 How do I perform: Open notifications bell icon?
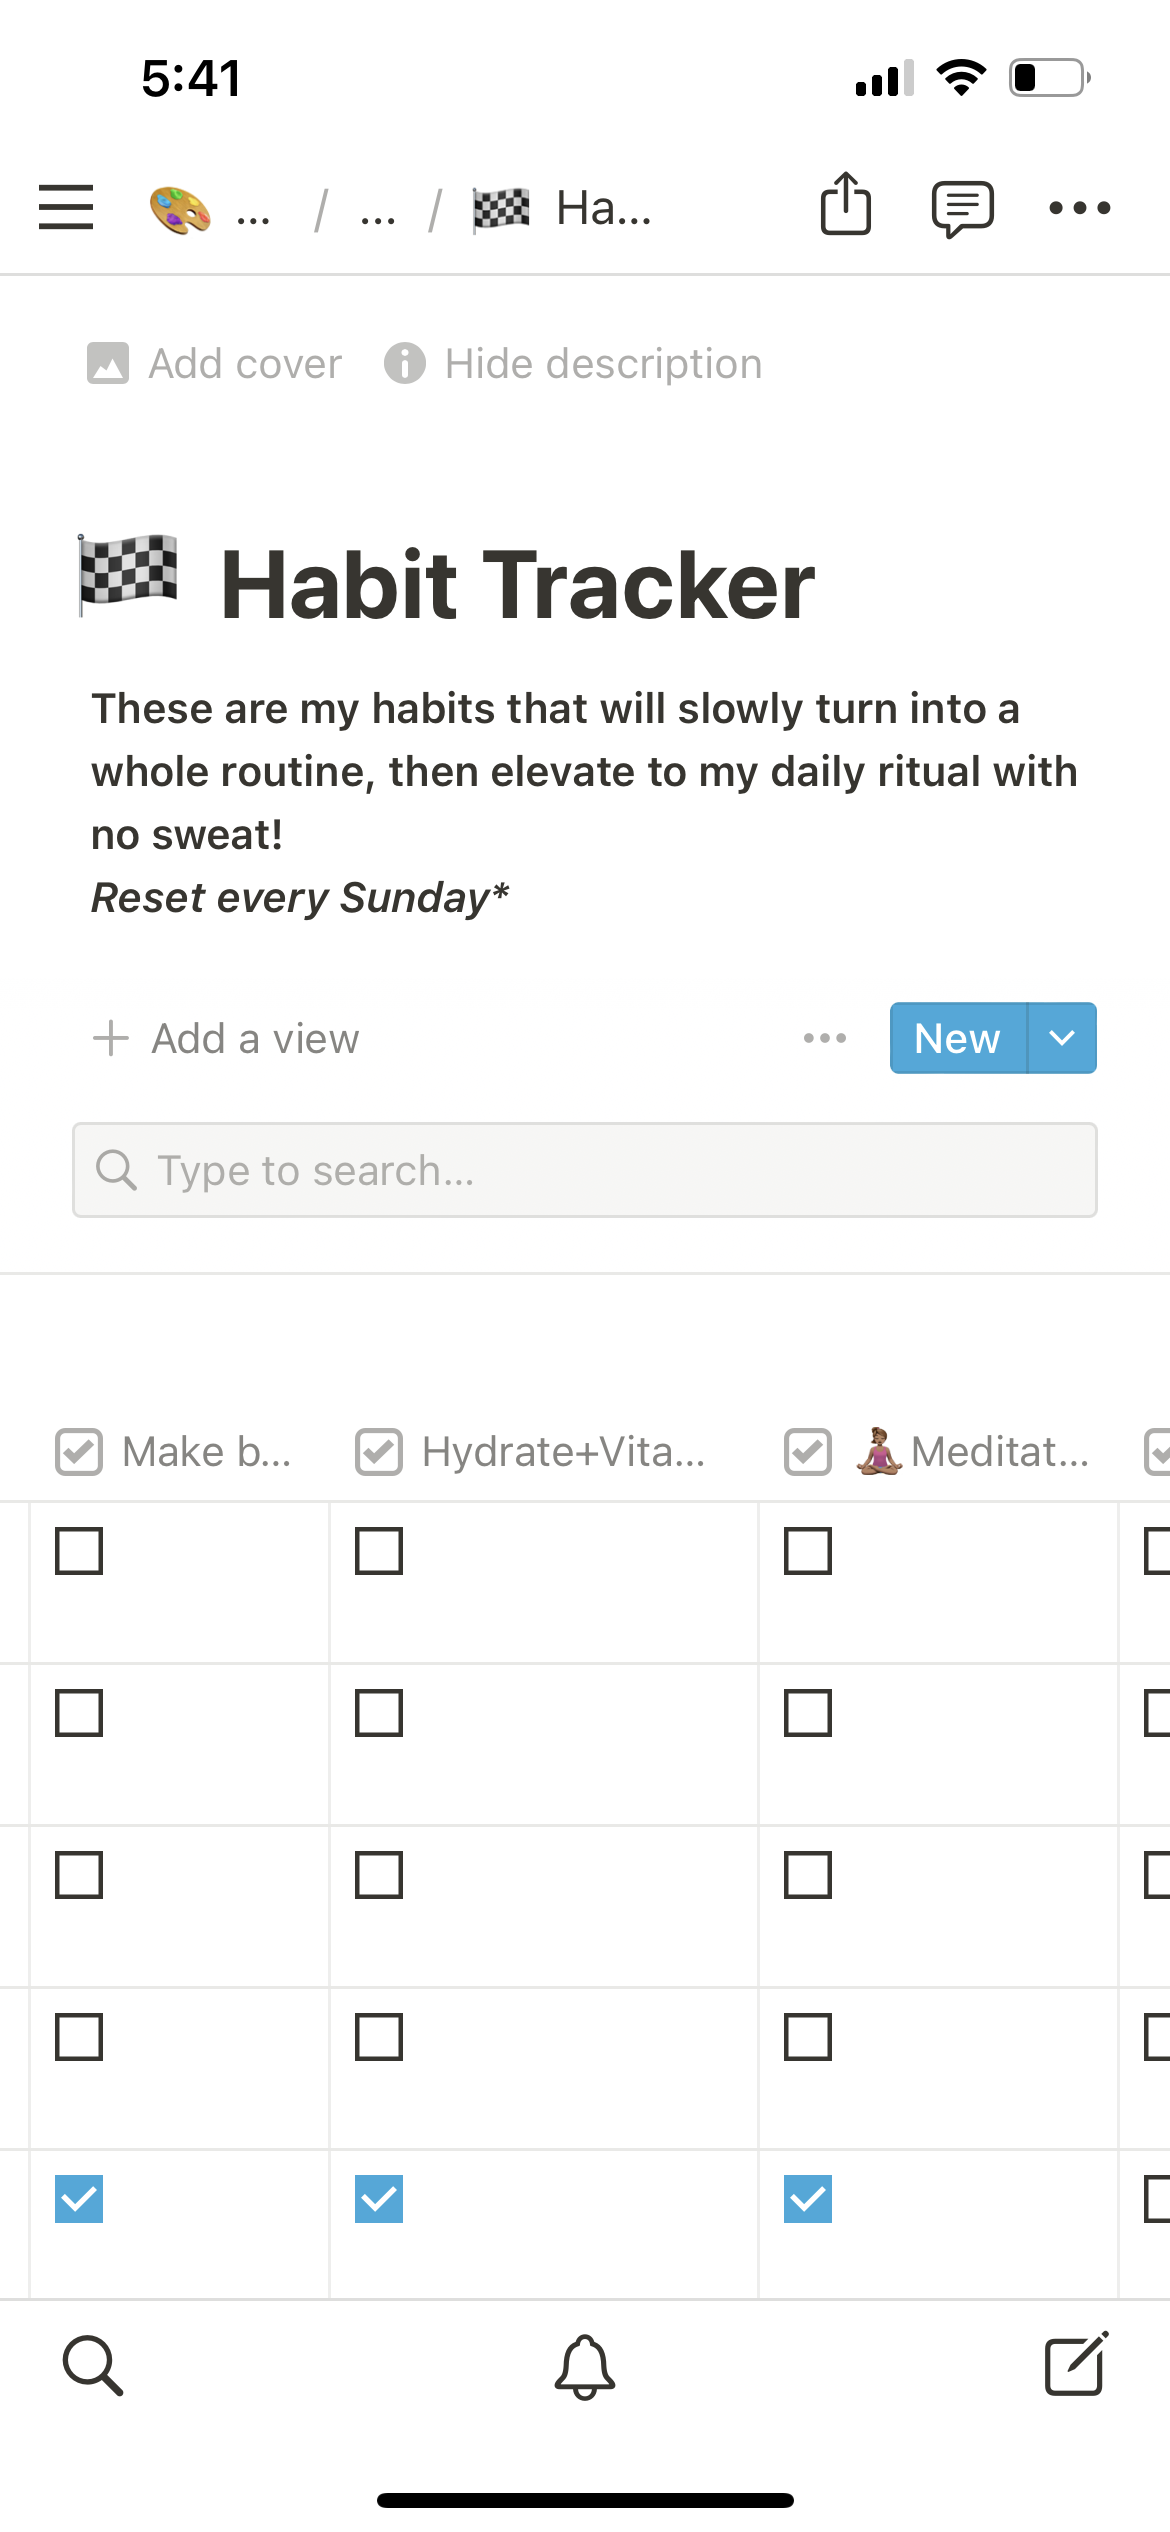point(585,2366)
